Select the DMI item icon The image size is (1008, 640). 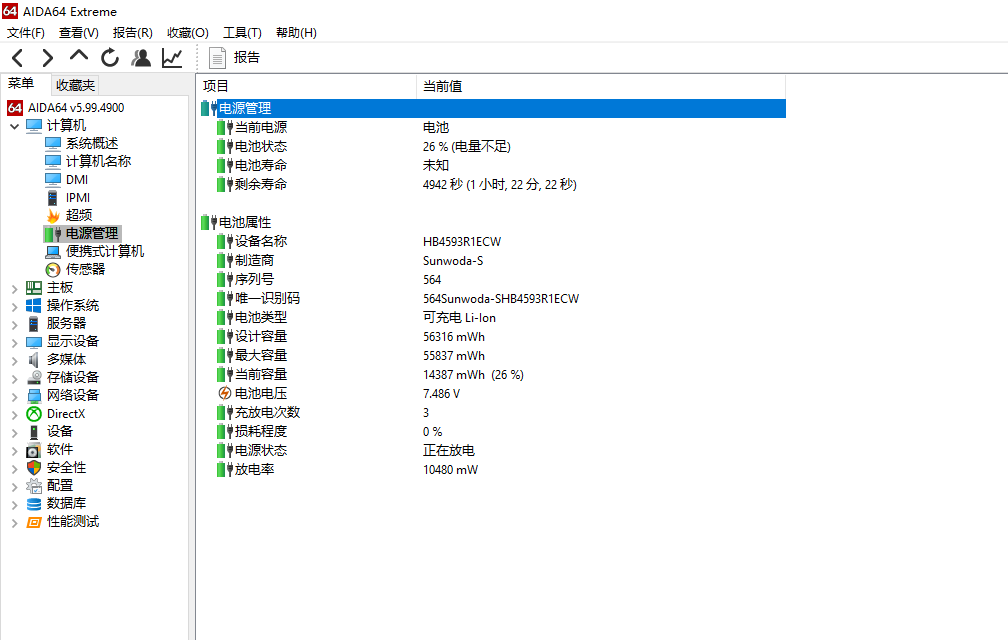click(53, 179)
